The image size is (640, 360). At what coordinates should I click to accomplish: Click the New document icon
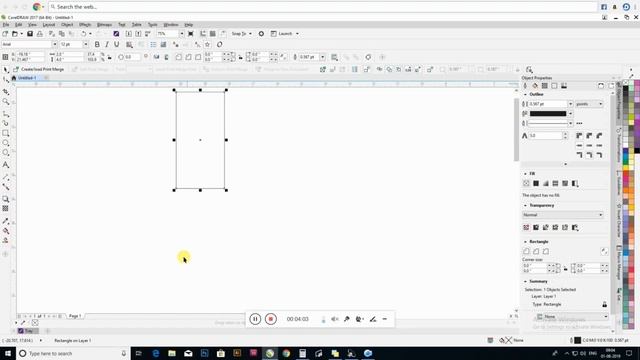5,33
